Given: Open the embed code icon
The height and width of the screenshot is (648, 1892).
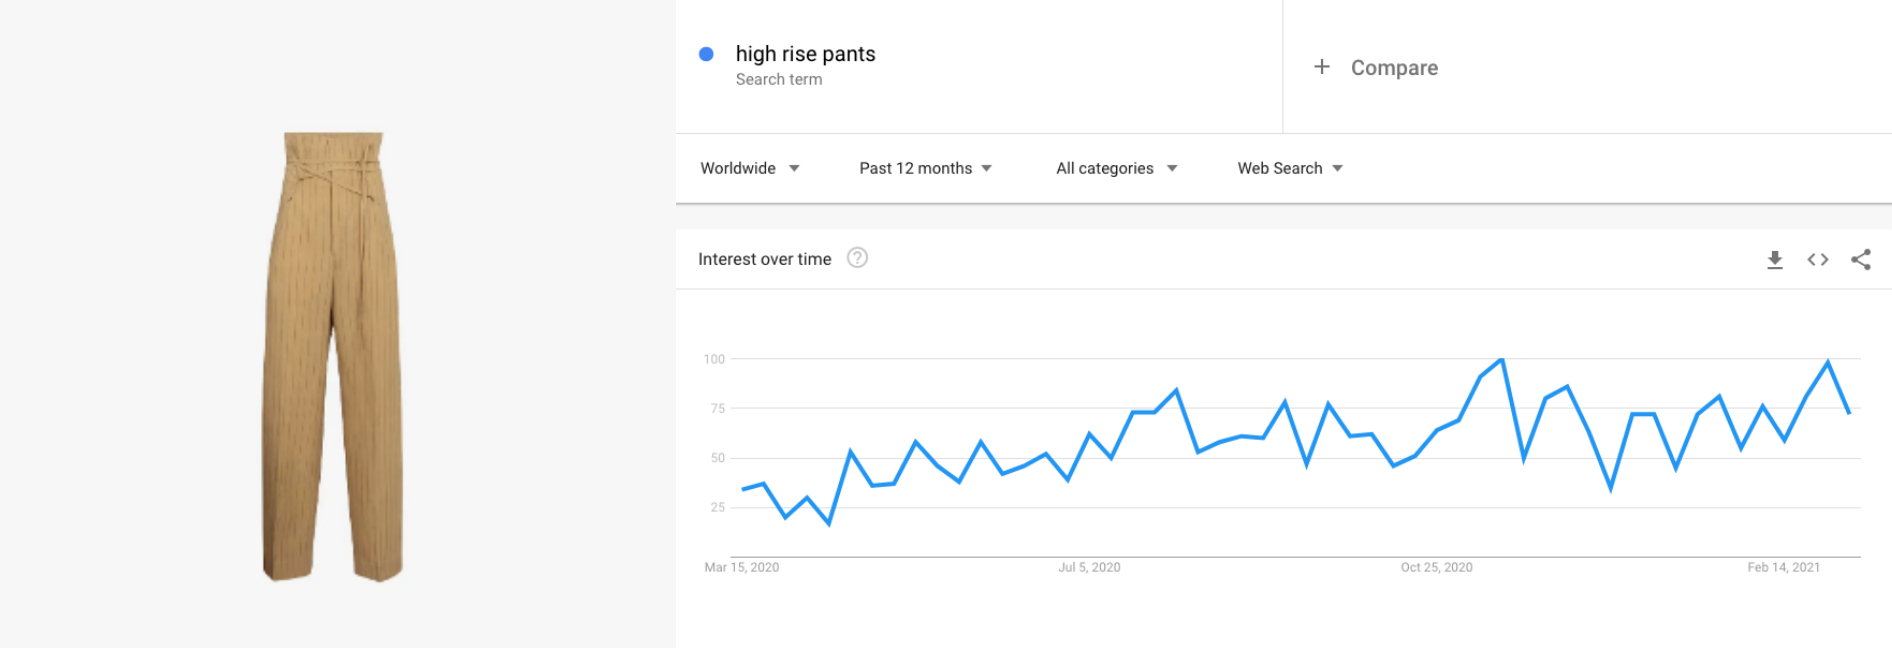Looking at the screenshot, I should pos(1818,260).
